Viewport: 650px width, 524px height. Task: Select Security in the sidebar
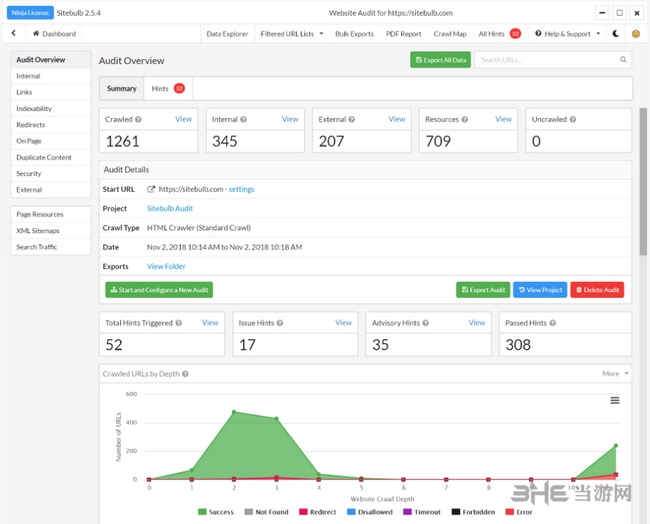tap(51, 173)
